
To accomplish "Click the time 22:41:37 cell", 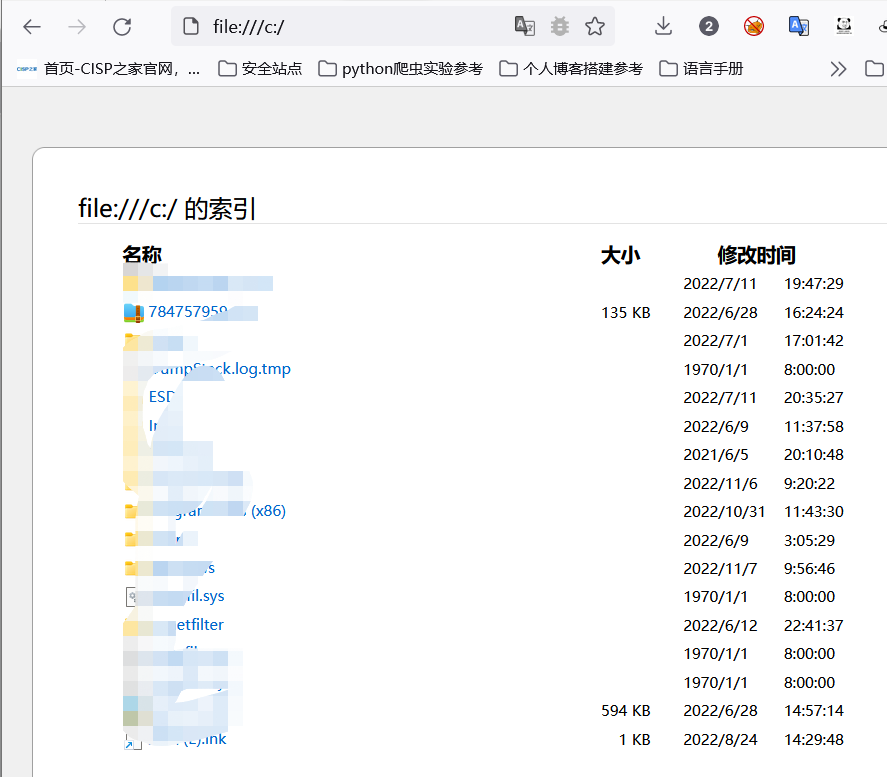I will (813, 625).
